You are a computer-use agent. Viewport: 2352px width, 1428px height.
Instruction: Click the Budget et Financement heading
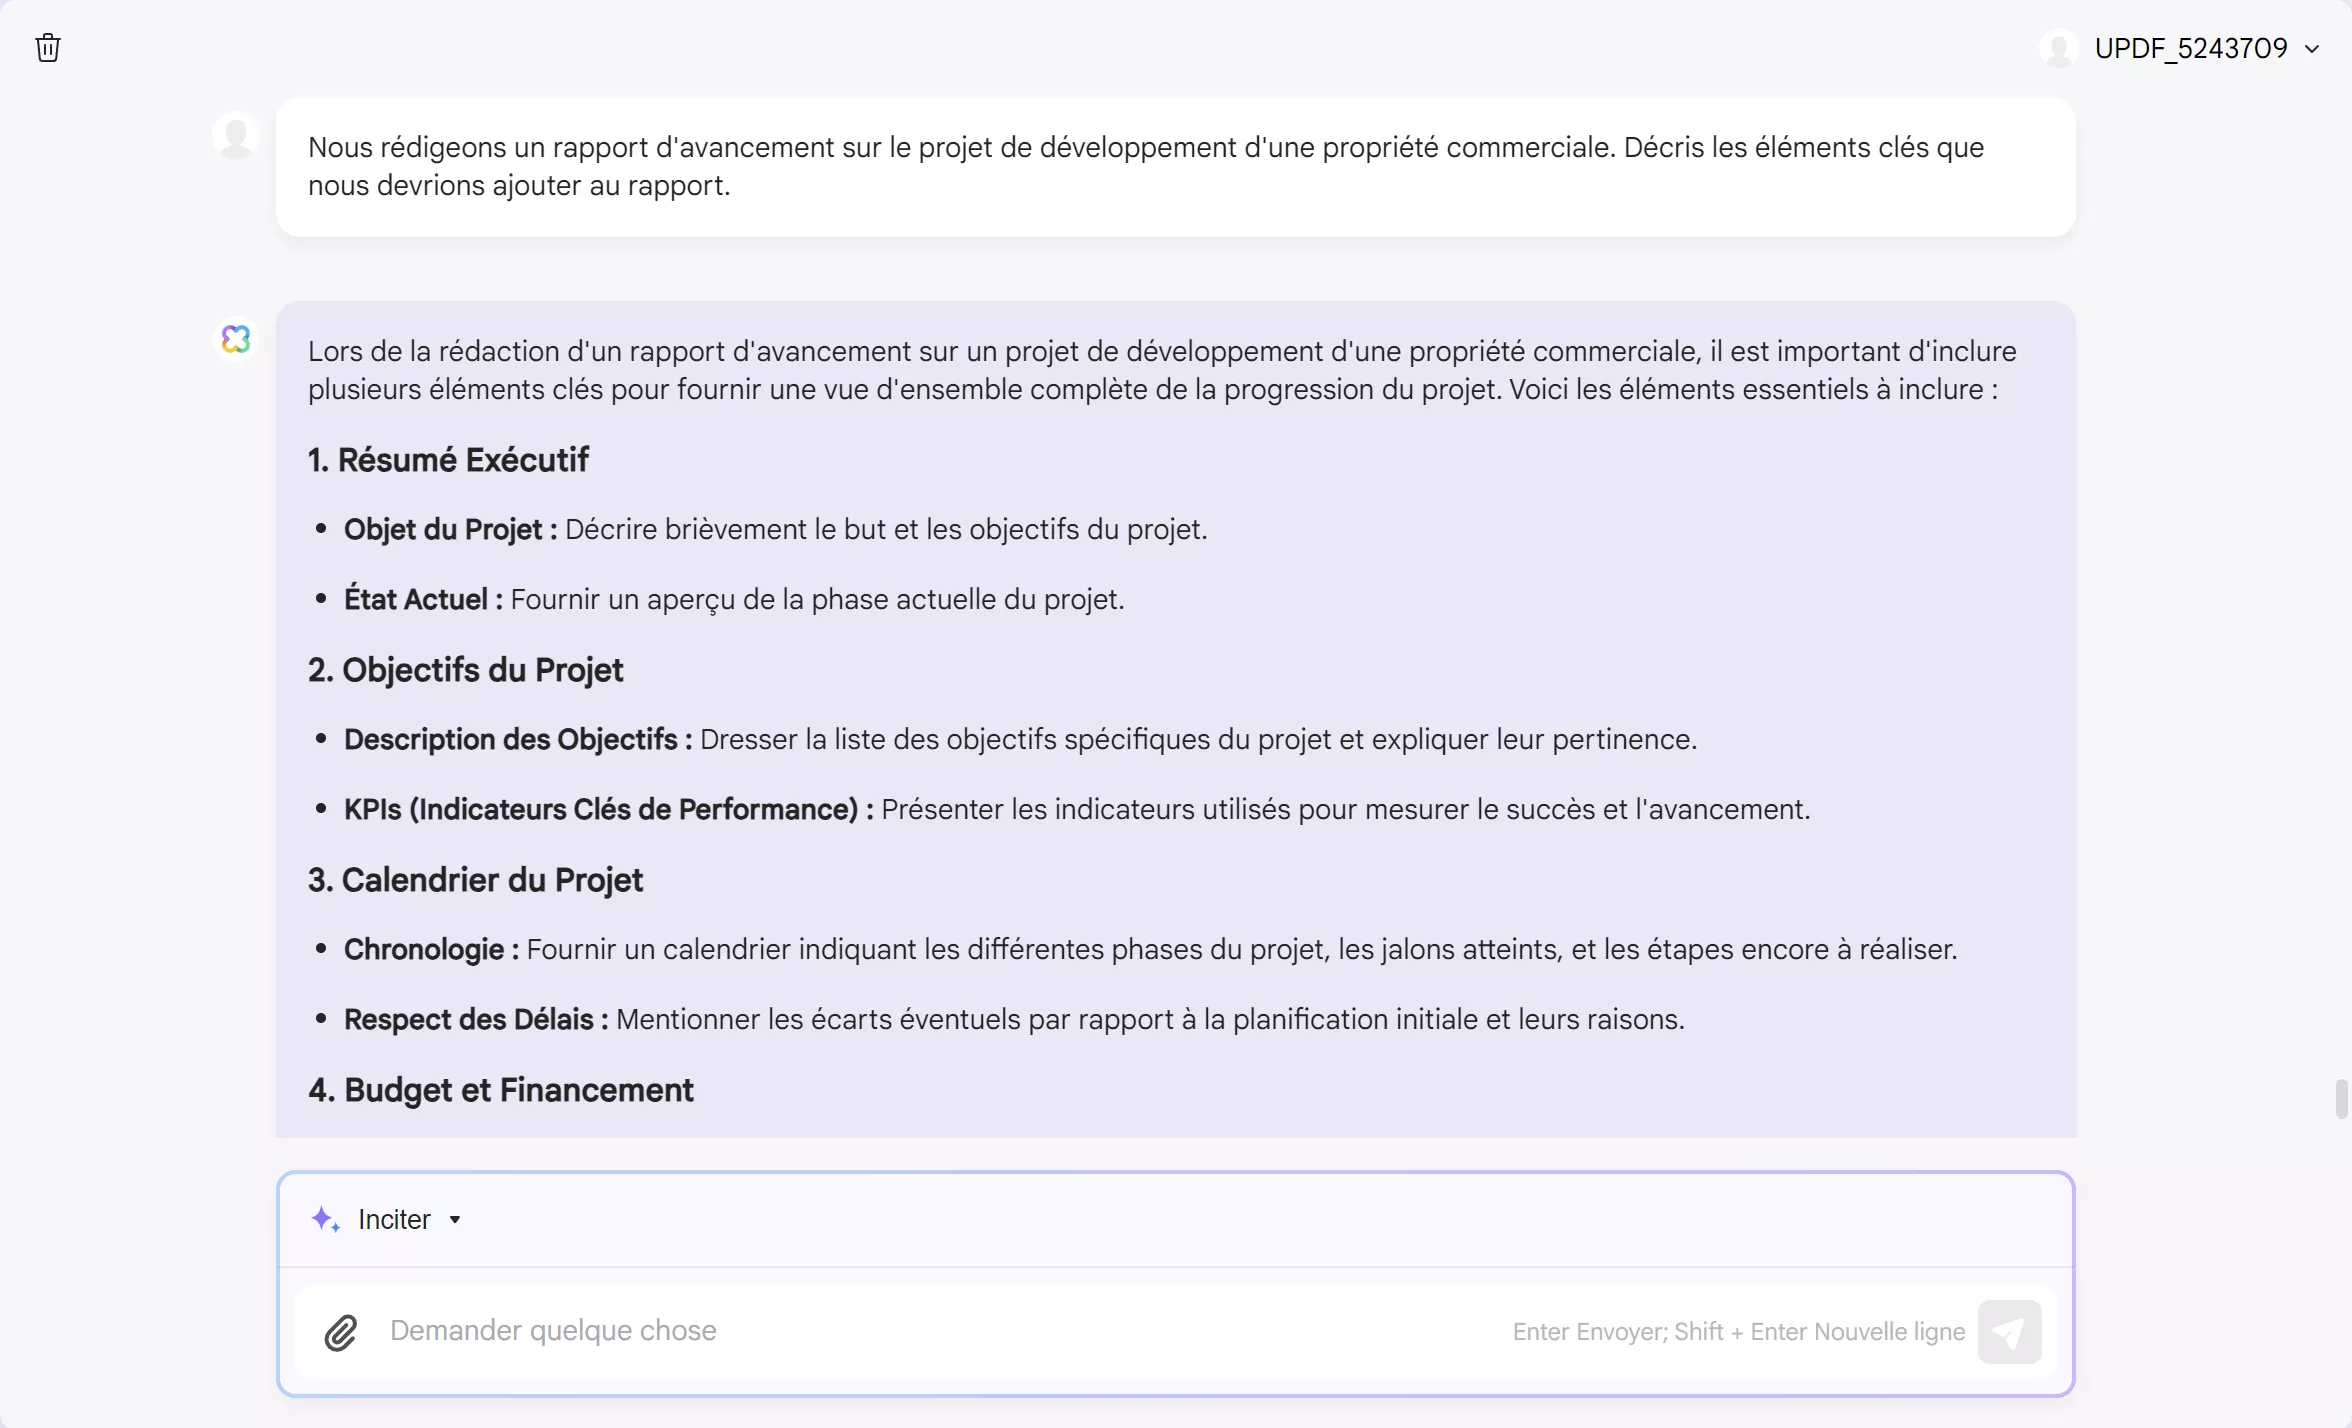coord(500,1091)
